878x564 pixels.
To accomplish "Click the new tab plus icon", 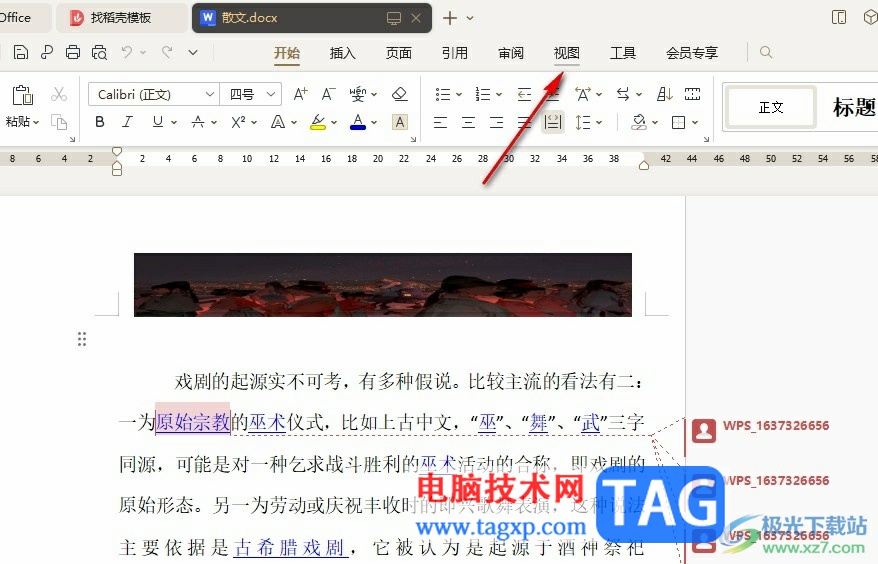I will pos(450,18).
